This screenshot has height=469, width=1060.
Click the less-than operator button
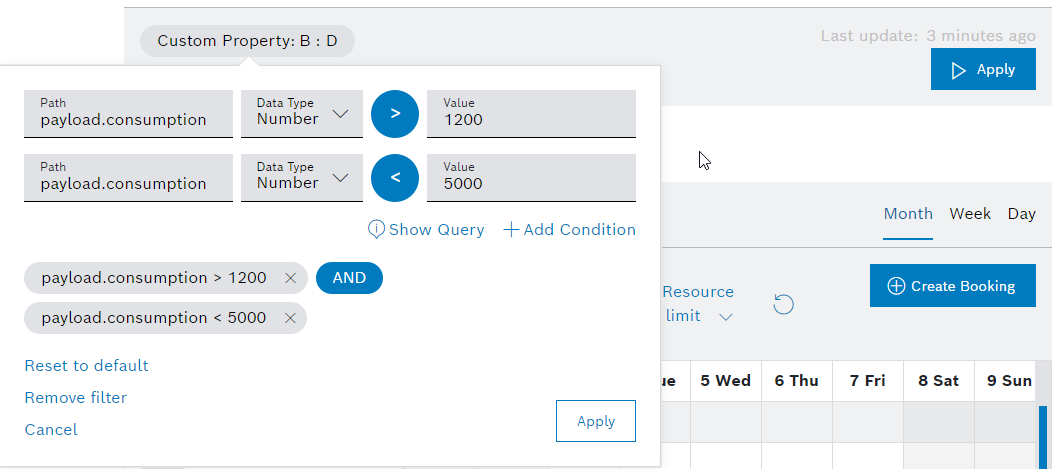coord(395,178)
